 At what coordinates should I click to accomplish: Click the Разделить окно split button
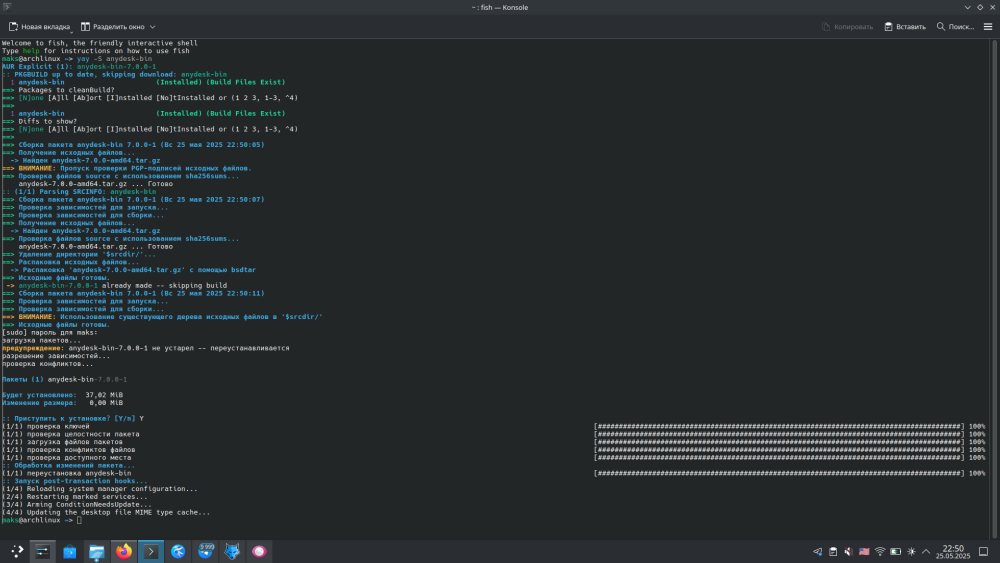[113, 27]
